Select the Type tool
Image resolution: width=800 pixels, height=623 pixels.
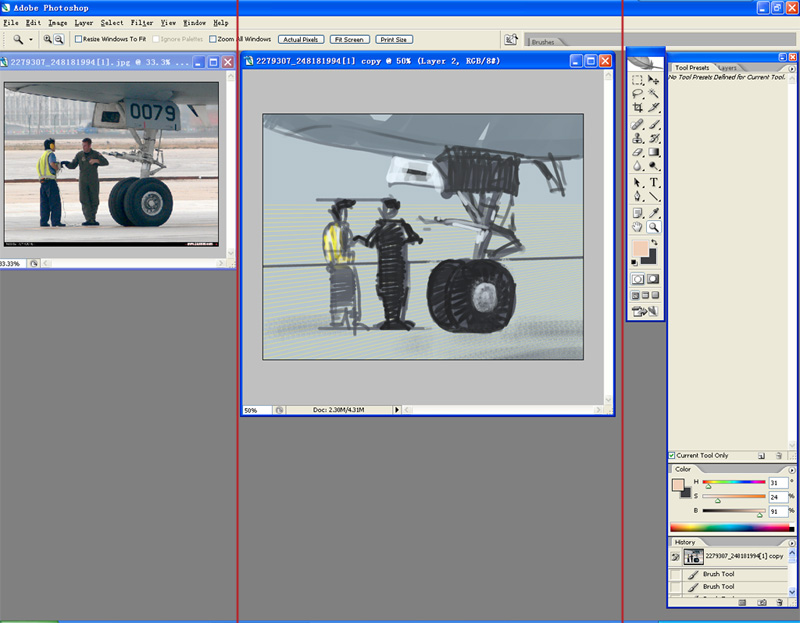click(x=654, y=183)
